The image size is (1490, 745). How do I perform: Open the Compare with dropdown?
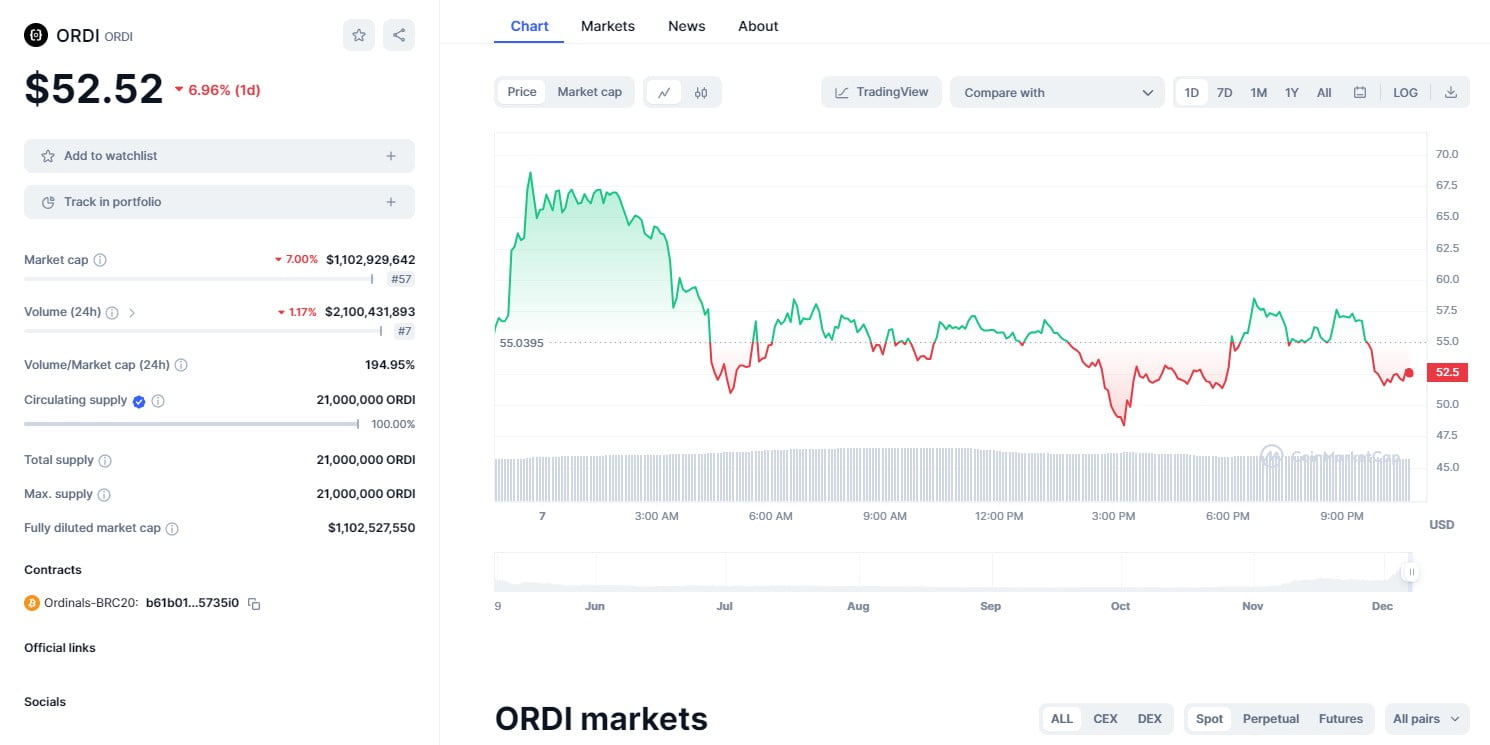tap(1058, 92)
